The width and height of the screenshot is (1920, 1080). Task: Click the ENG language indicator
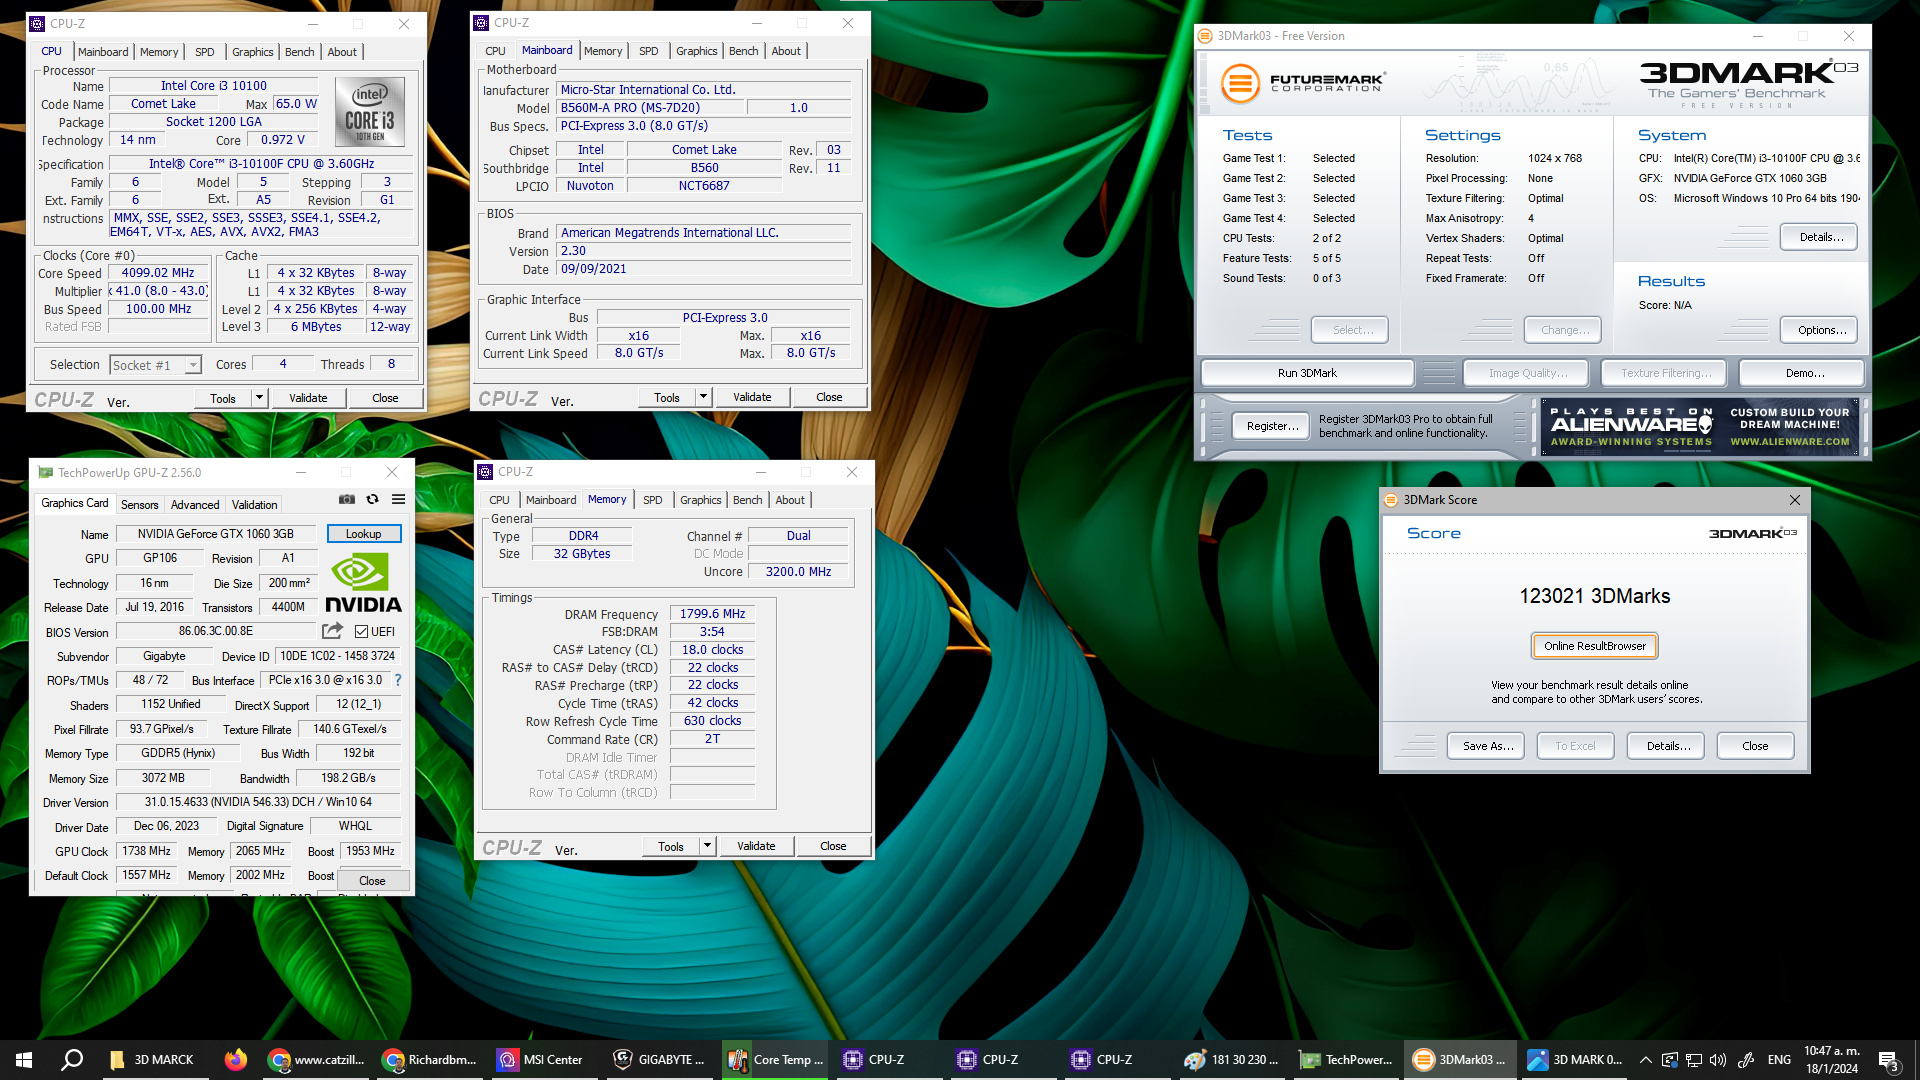[x=1779, y=1060]
